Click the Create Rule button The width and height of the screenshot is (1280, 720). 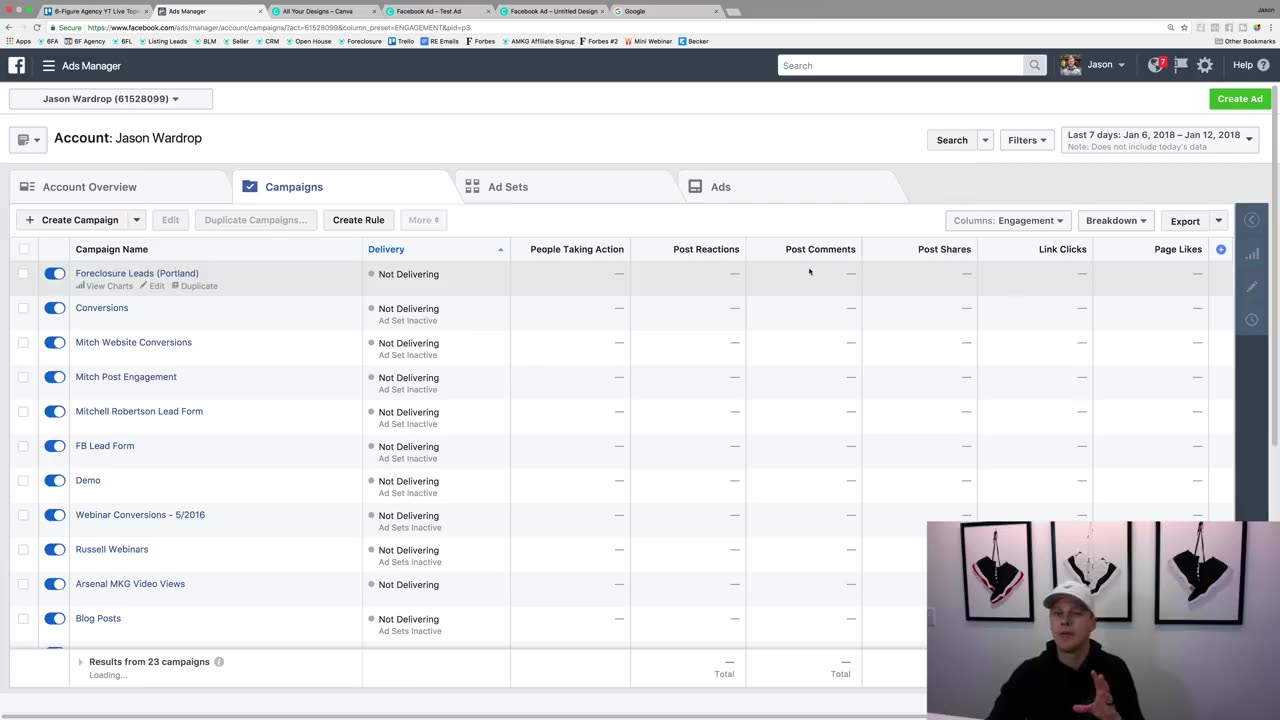coord(358,220)
